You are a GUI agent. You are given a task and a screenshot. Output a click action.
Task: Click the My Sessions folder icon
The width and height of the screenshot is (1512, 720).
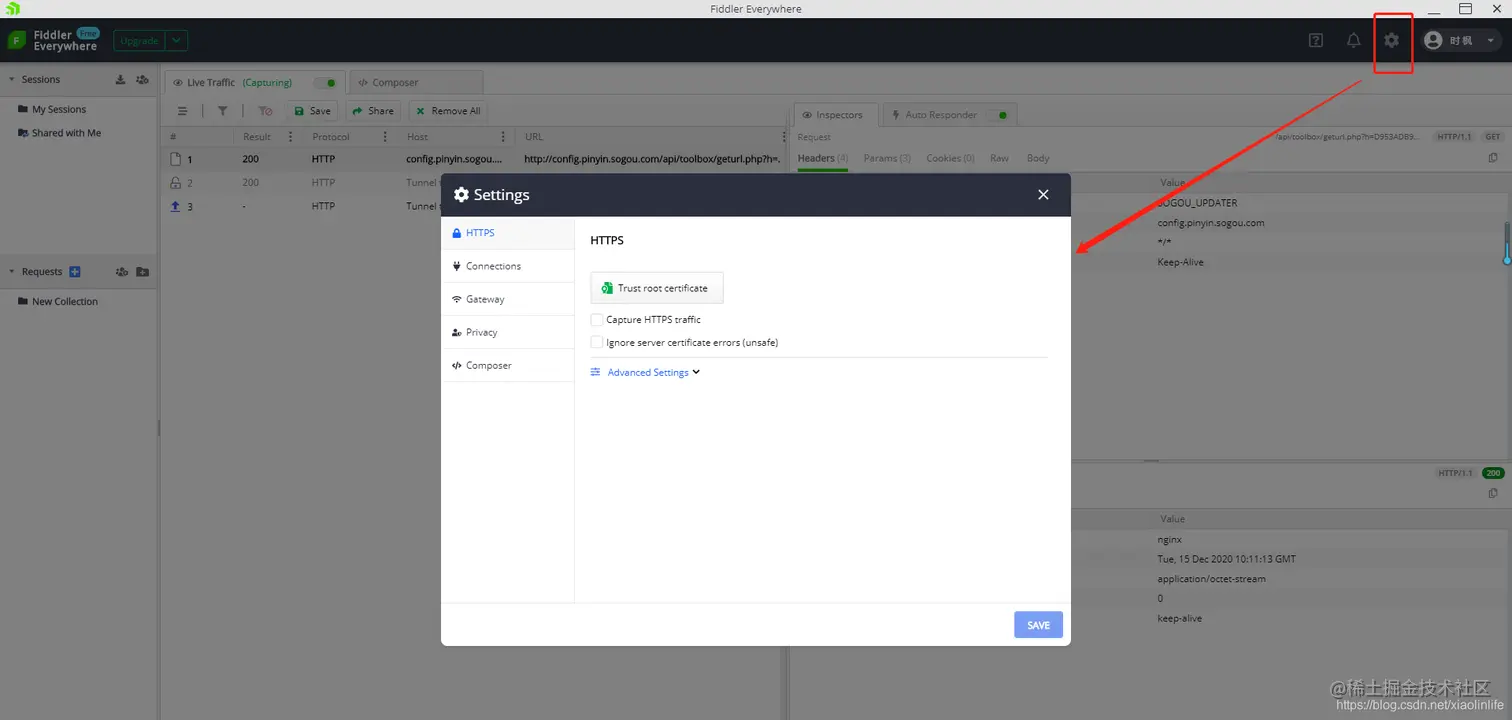23,109
